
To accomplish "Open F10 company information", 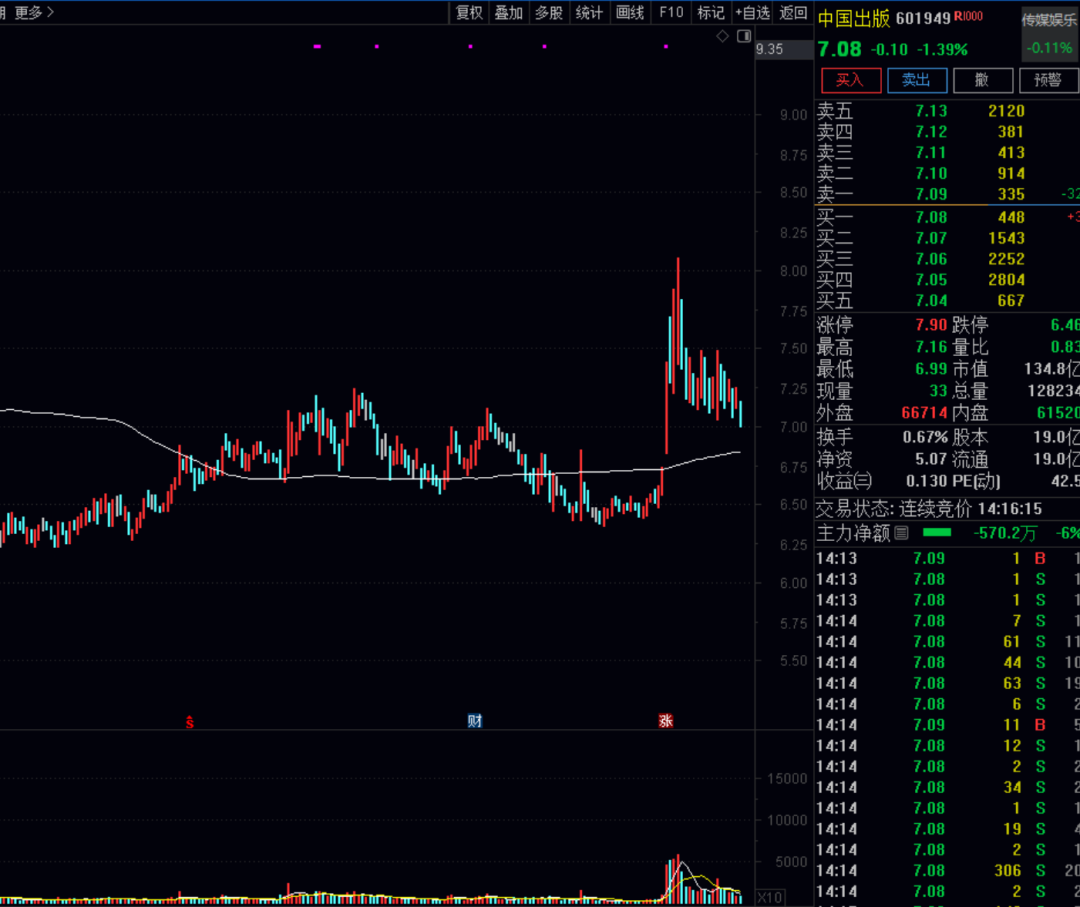I will coord(671,13).
